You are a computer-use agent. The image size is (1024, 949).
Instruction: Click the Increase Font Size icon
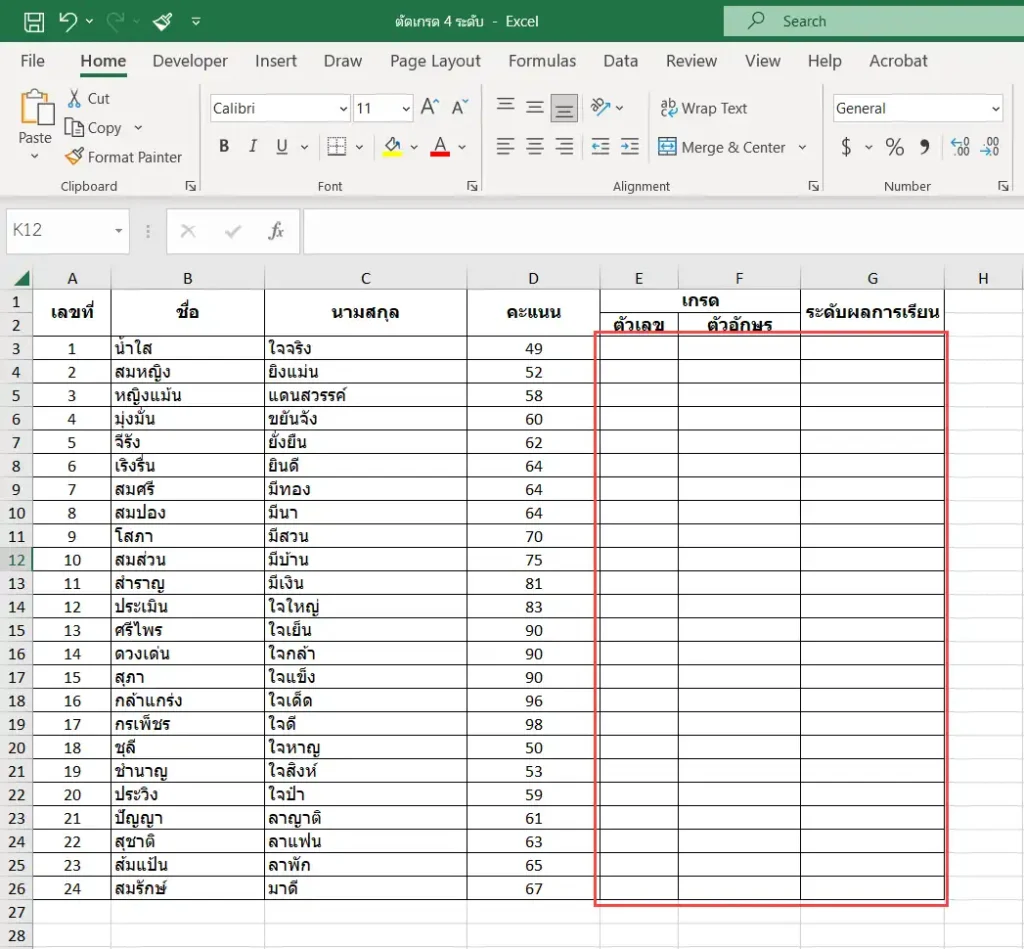point(430,107)
